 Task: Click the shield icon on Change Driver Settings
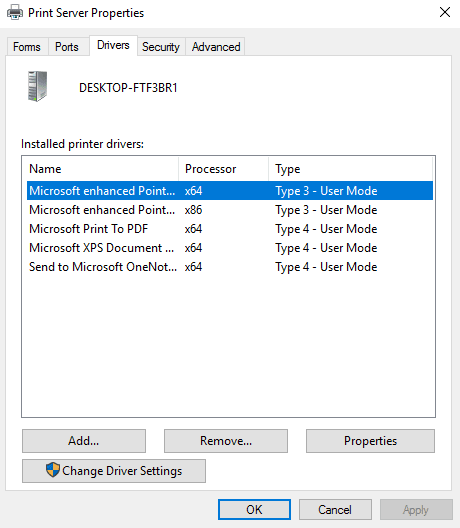(53, 470)
